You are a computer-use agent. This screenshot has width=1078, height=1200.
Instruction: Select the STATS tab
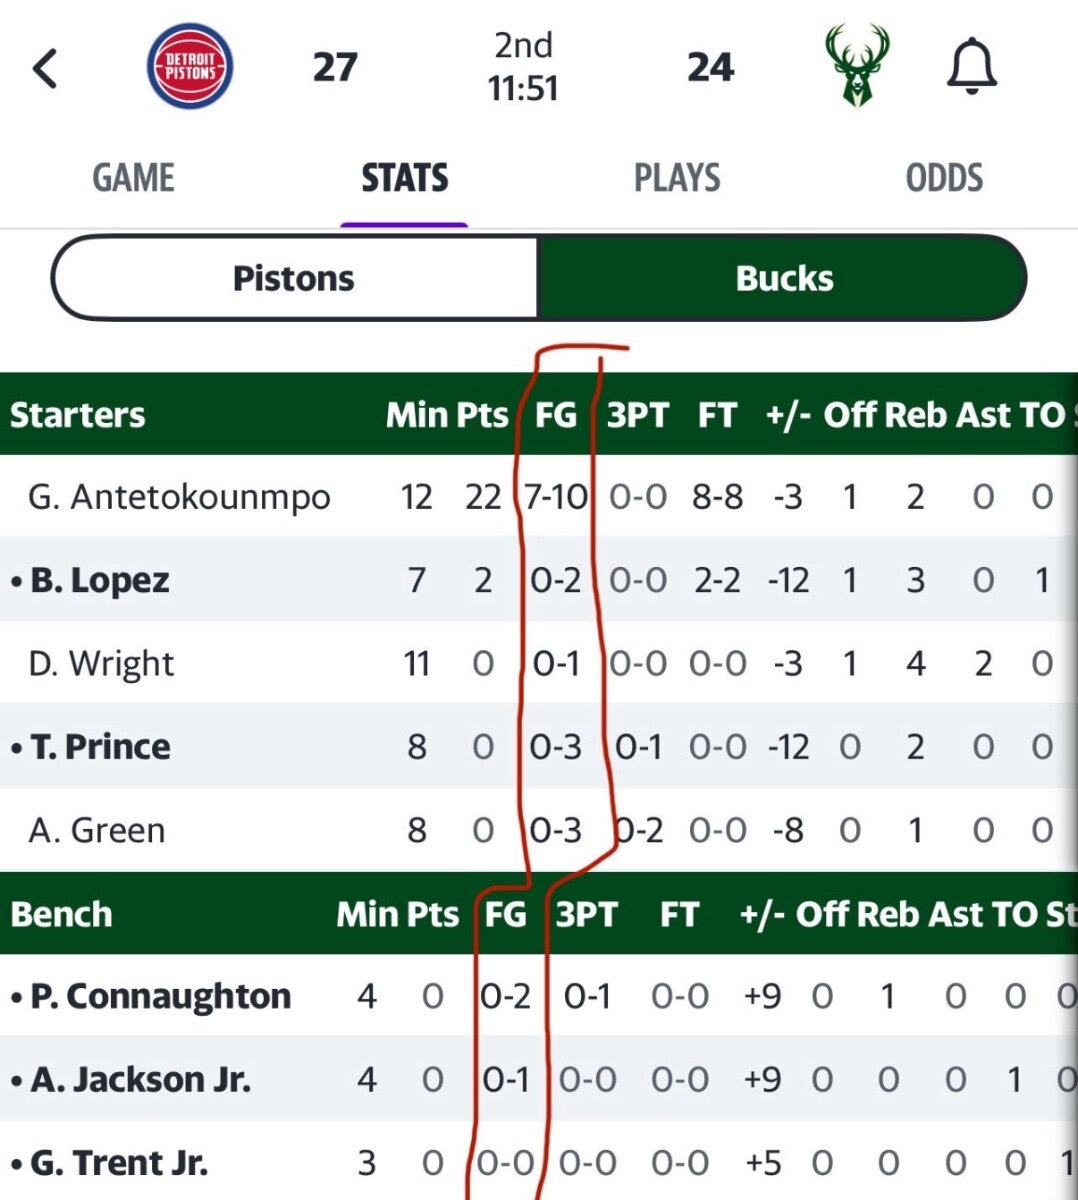(404, 178)
